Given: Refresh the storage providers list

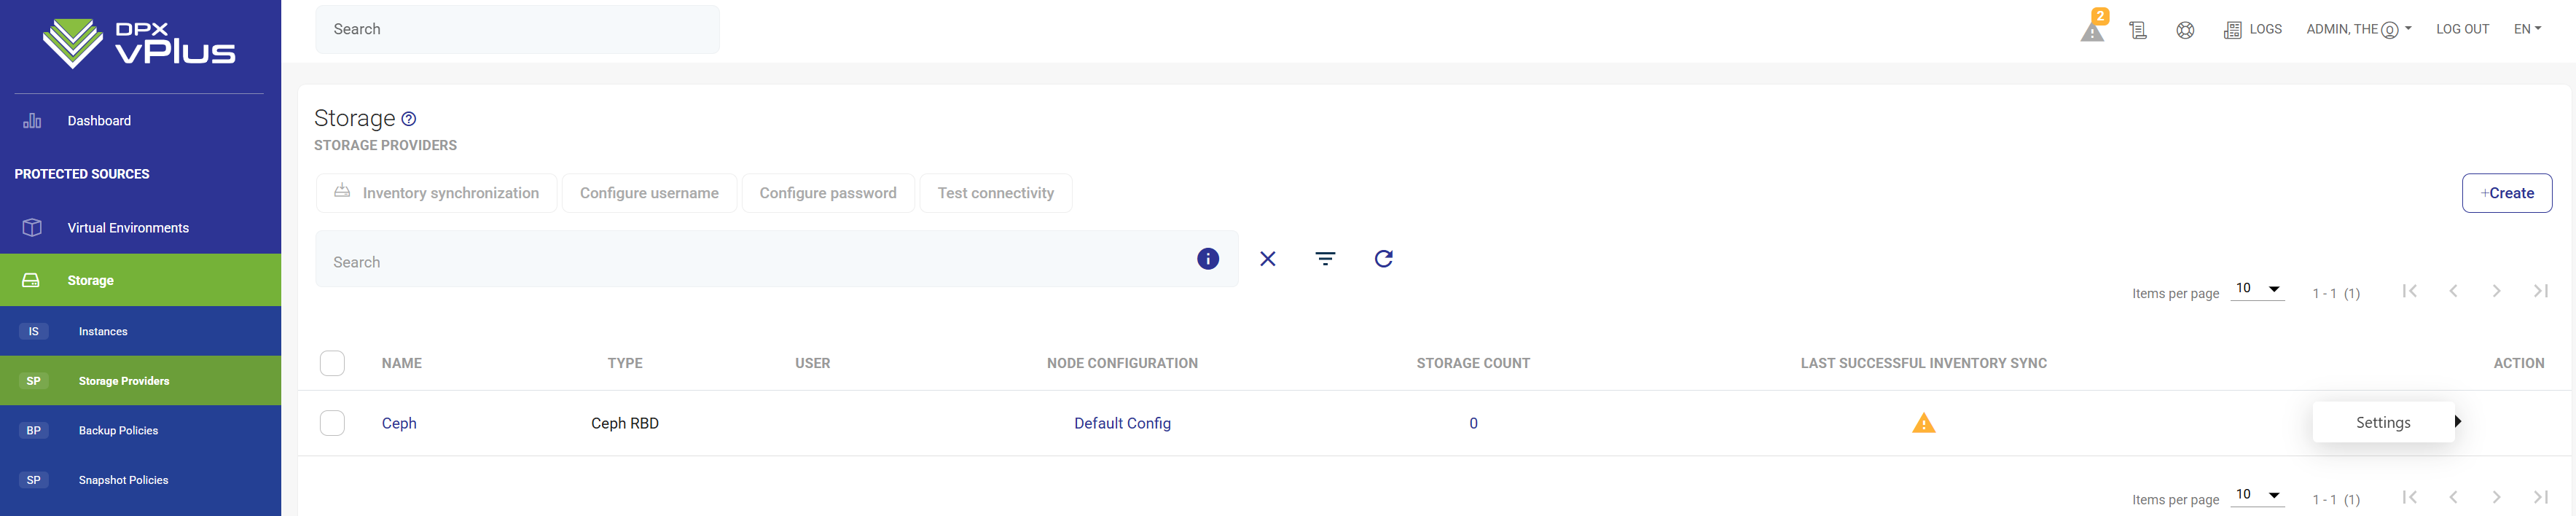Looking at the screenshot, I should tap(1383, 259).
